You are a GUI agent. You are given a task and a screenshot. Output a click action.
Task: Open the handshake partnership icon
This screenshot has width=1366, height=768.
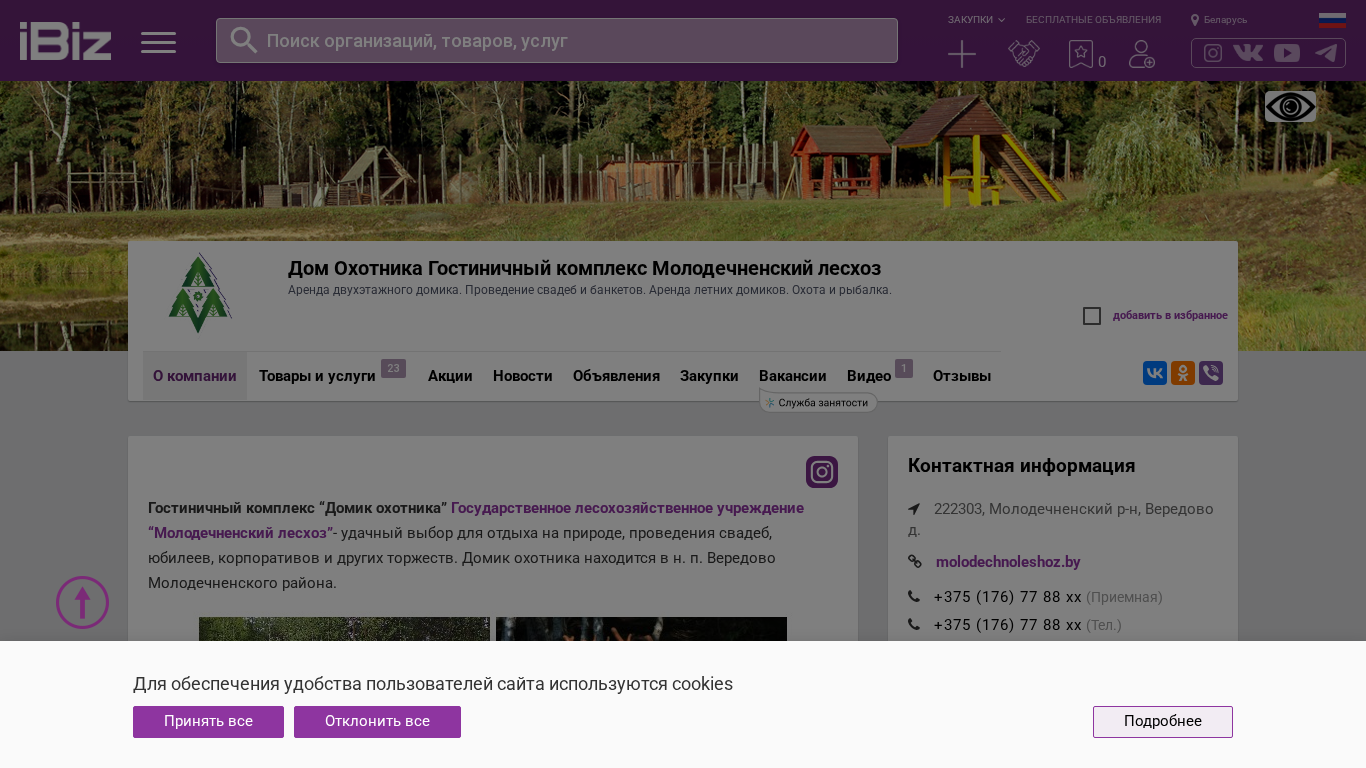pyautogui.click(x=1023, y=54)
